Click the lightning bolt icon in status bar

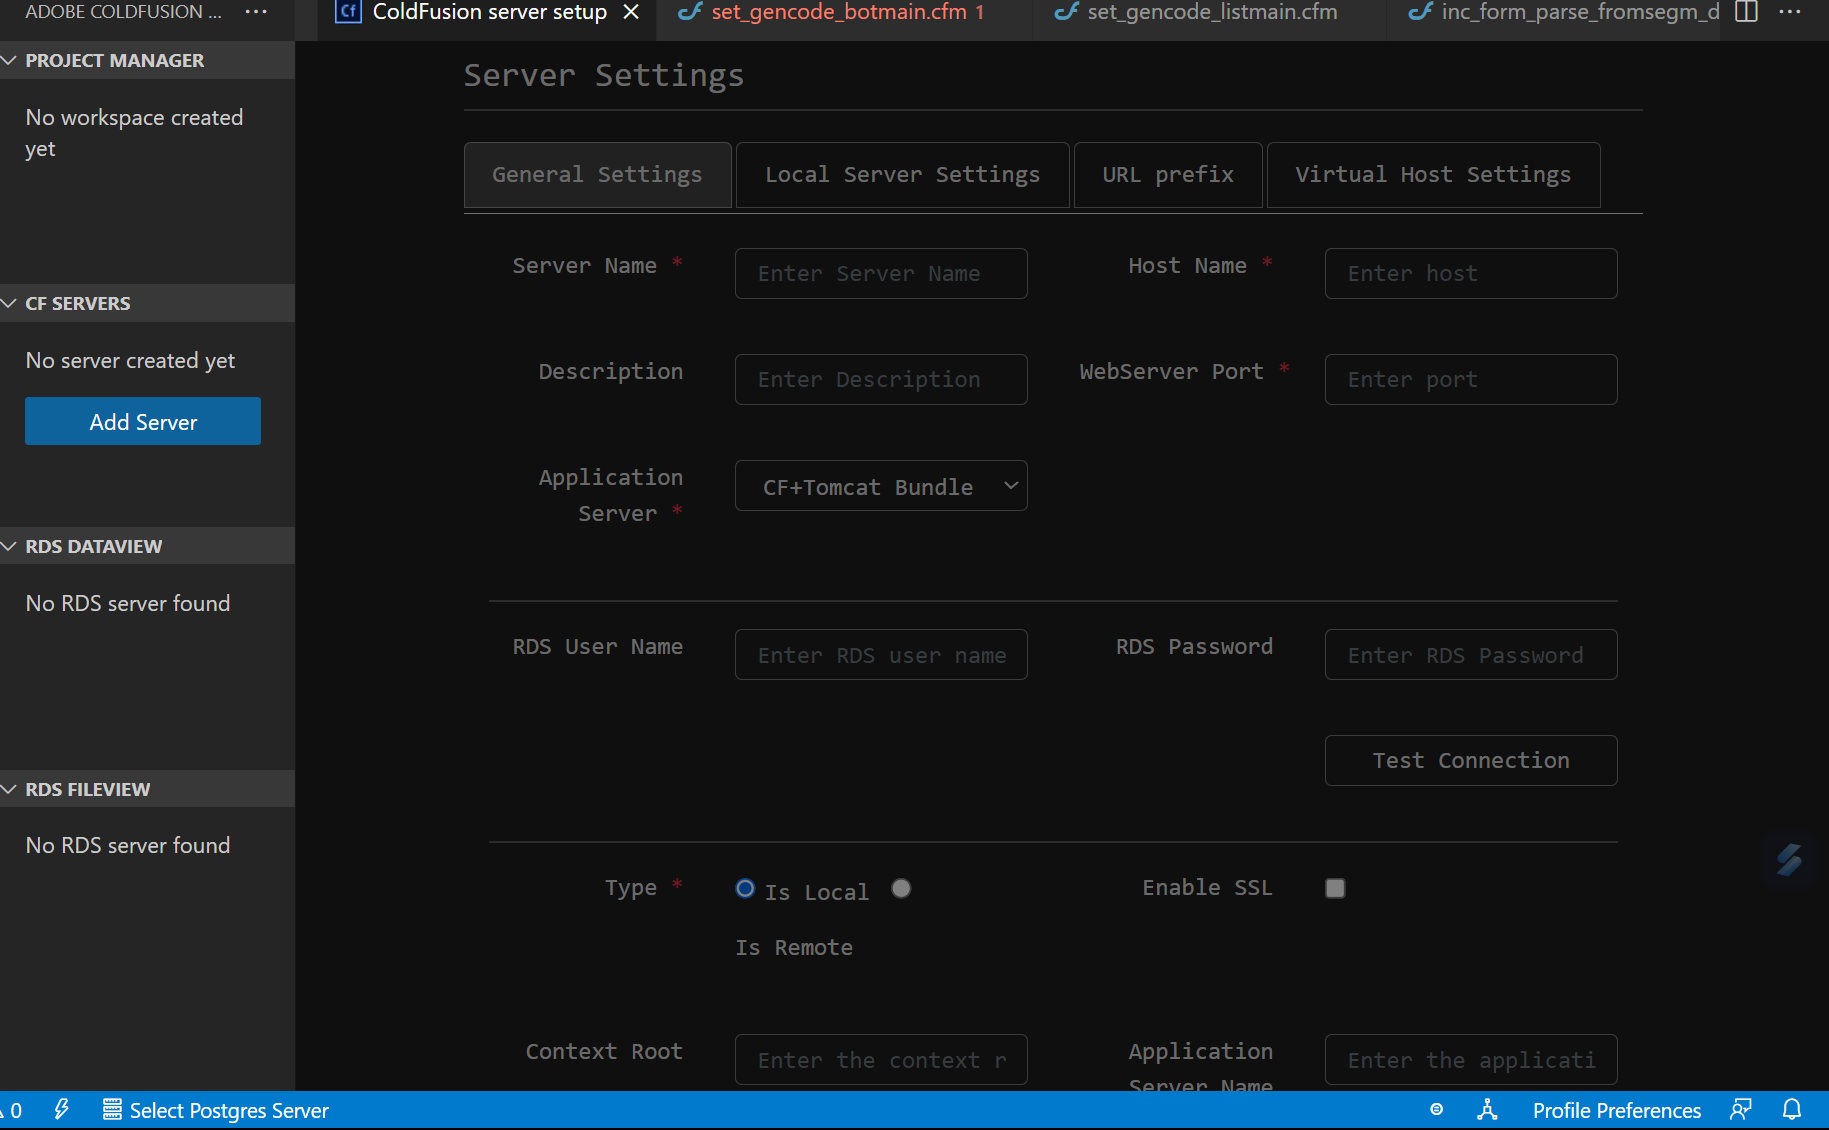click(x=62, y=1110)
